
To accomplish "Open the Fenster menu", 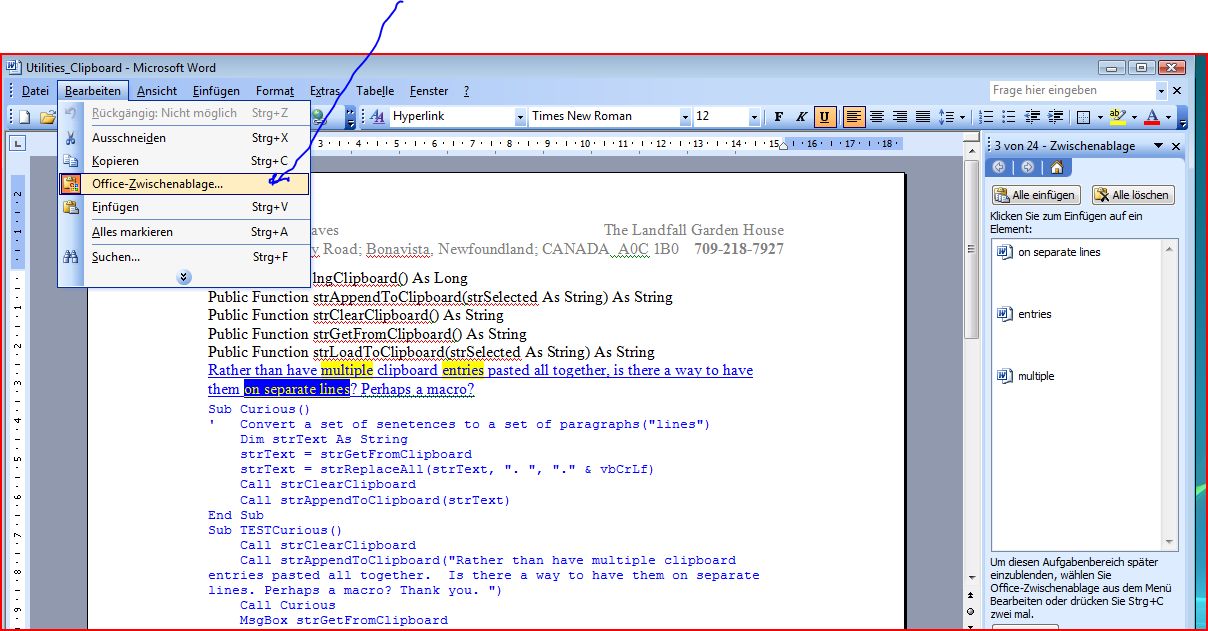I will coord(429,91).
